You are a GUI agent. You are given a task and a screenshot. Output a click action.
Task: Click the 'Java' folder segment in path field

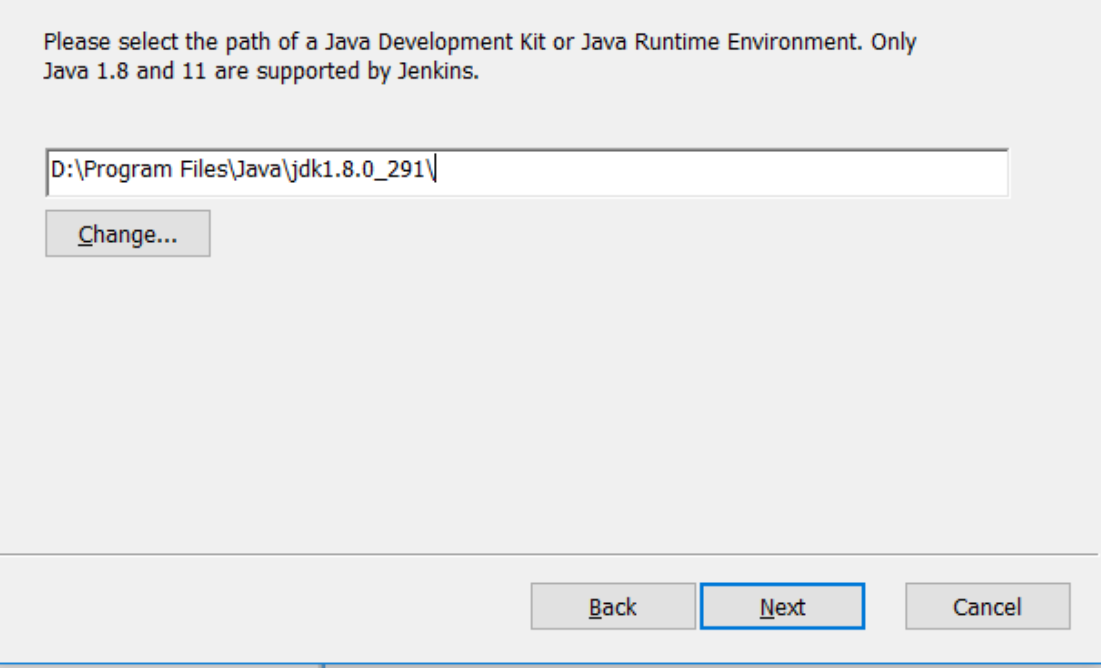[x=253, y=173]
